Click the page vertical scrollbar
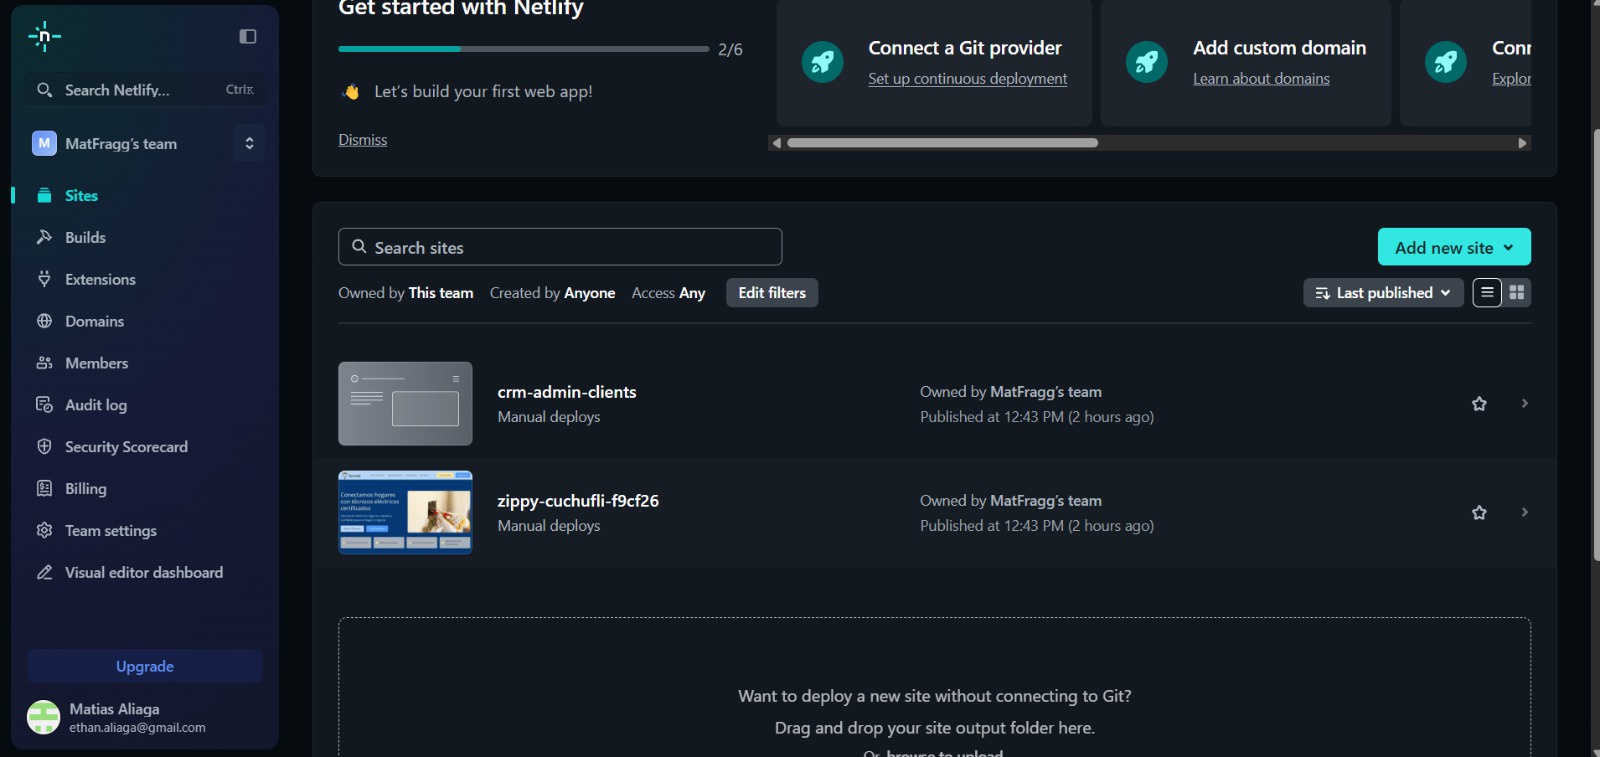Image resolution: width=1600 pixels, height=757 pixels. 1595,345
